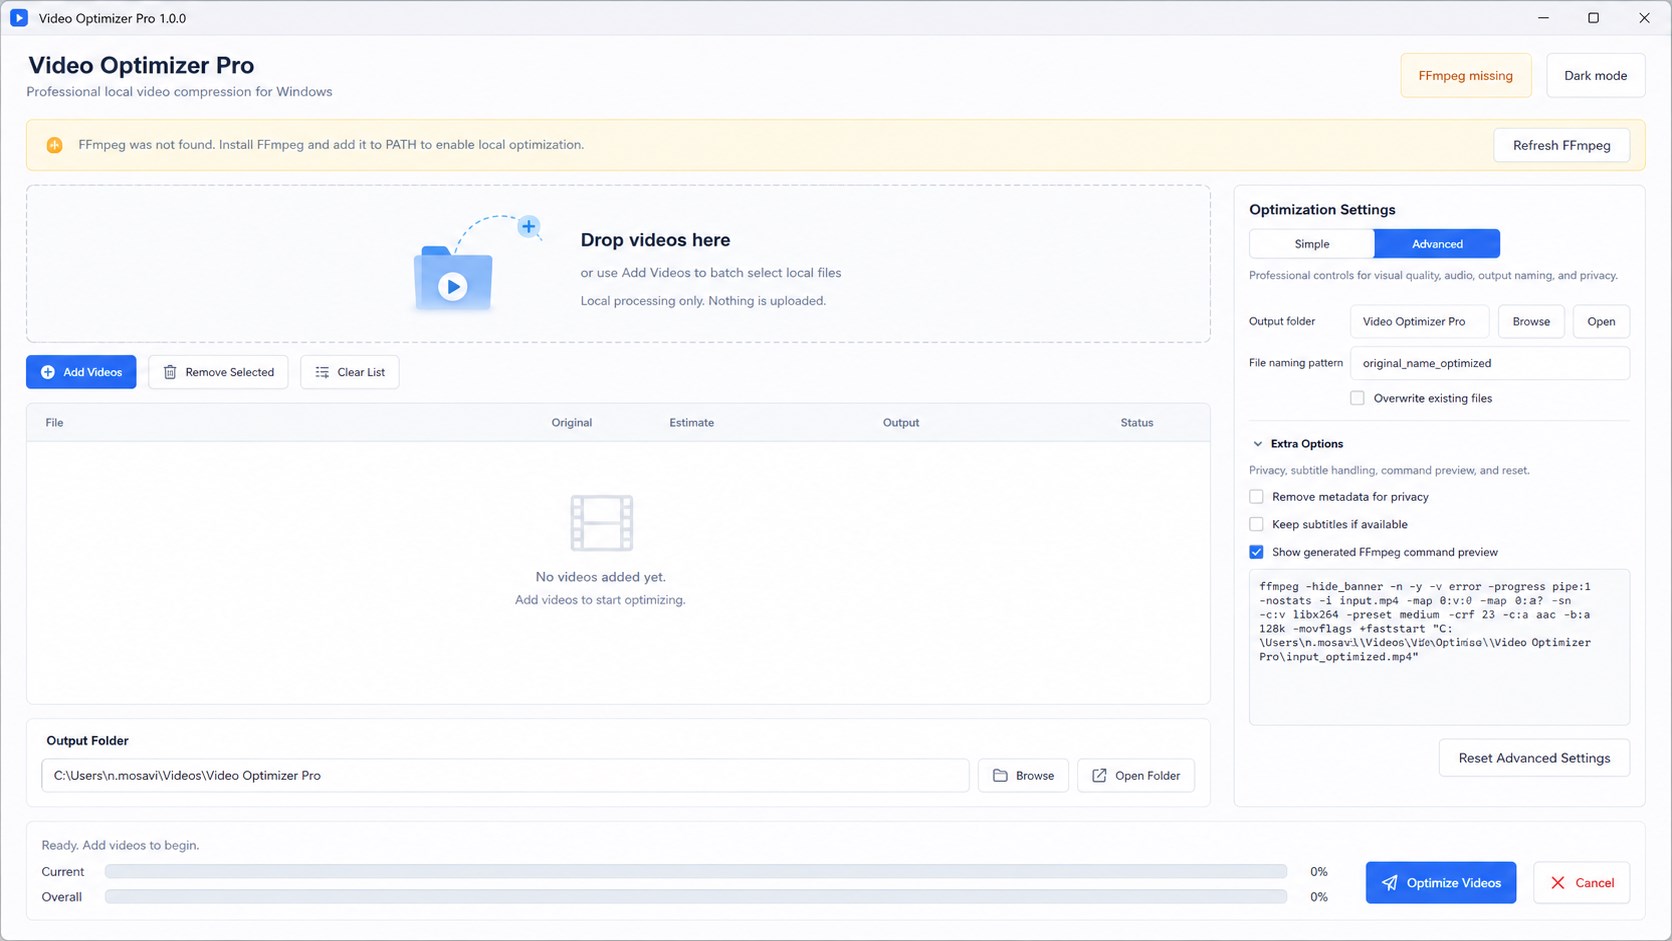1672x941 pixels.
Task: Click the Output column header
Action: coord(901,423)
